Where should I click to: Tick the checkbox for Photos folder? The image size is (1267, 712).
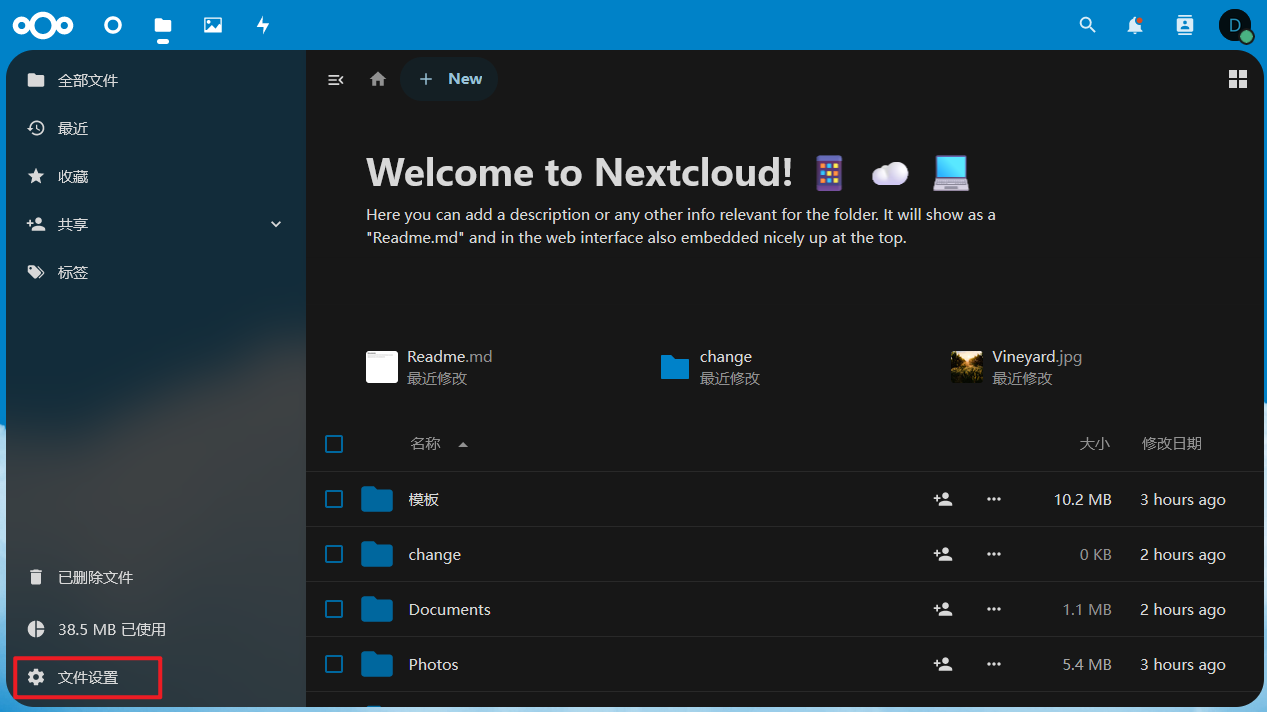pyautogui.click(x=334, y=664)
